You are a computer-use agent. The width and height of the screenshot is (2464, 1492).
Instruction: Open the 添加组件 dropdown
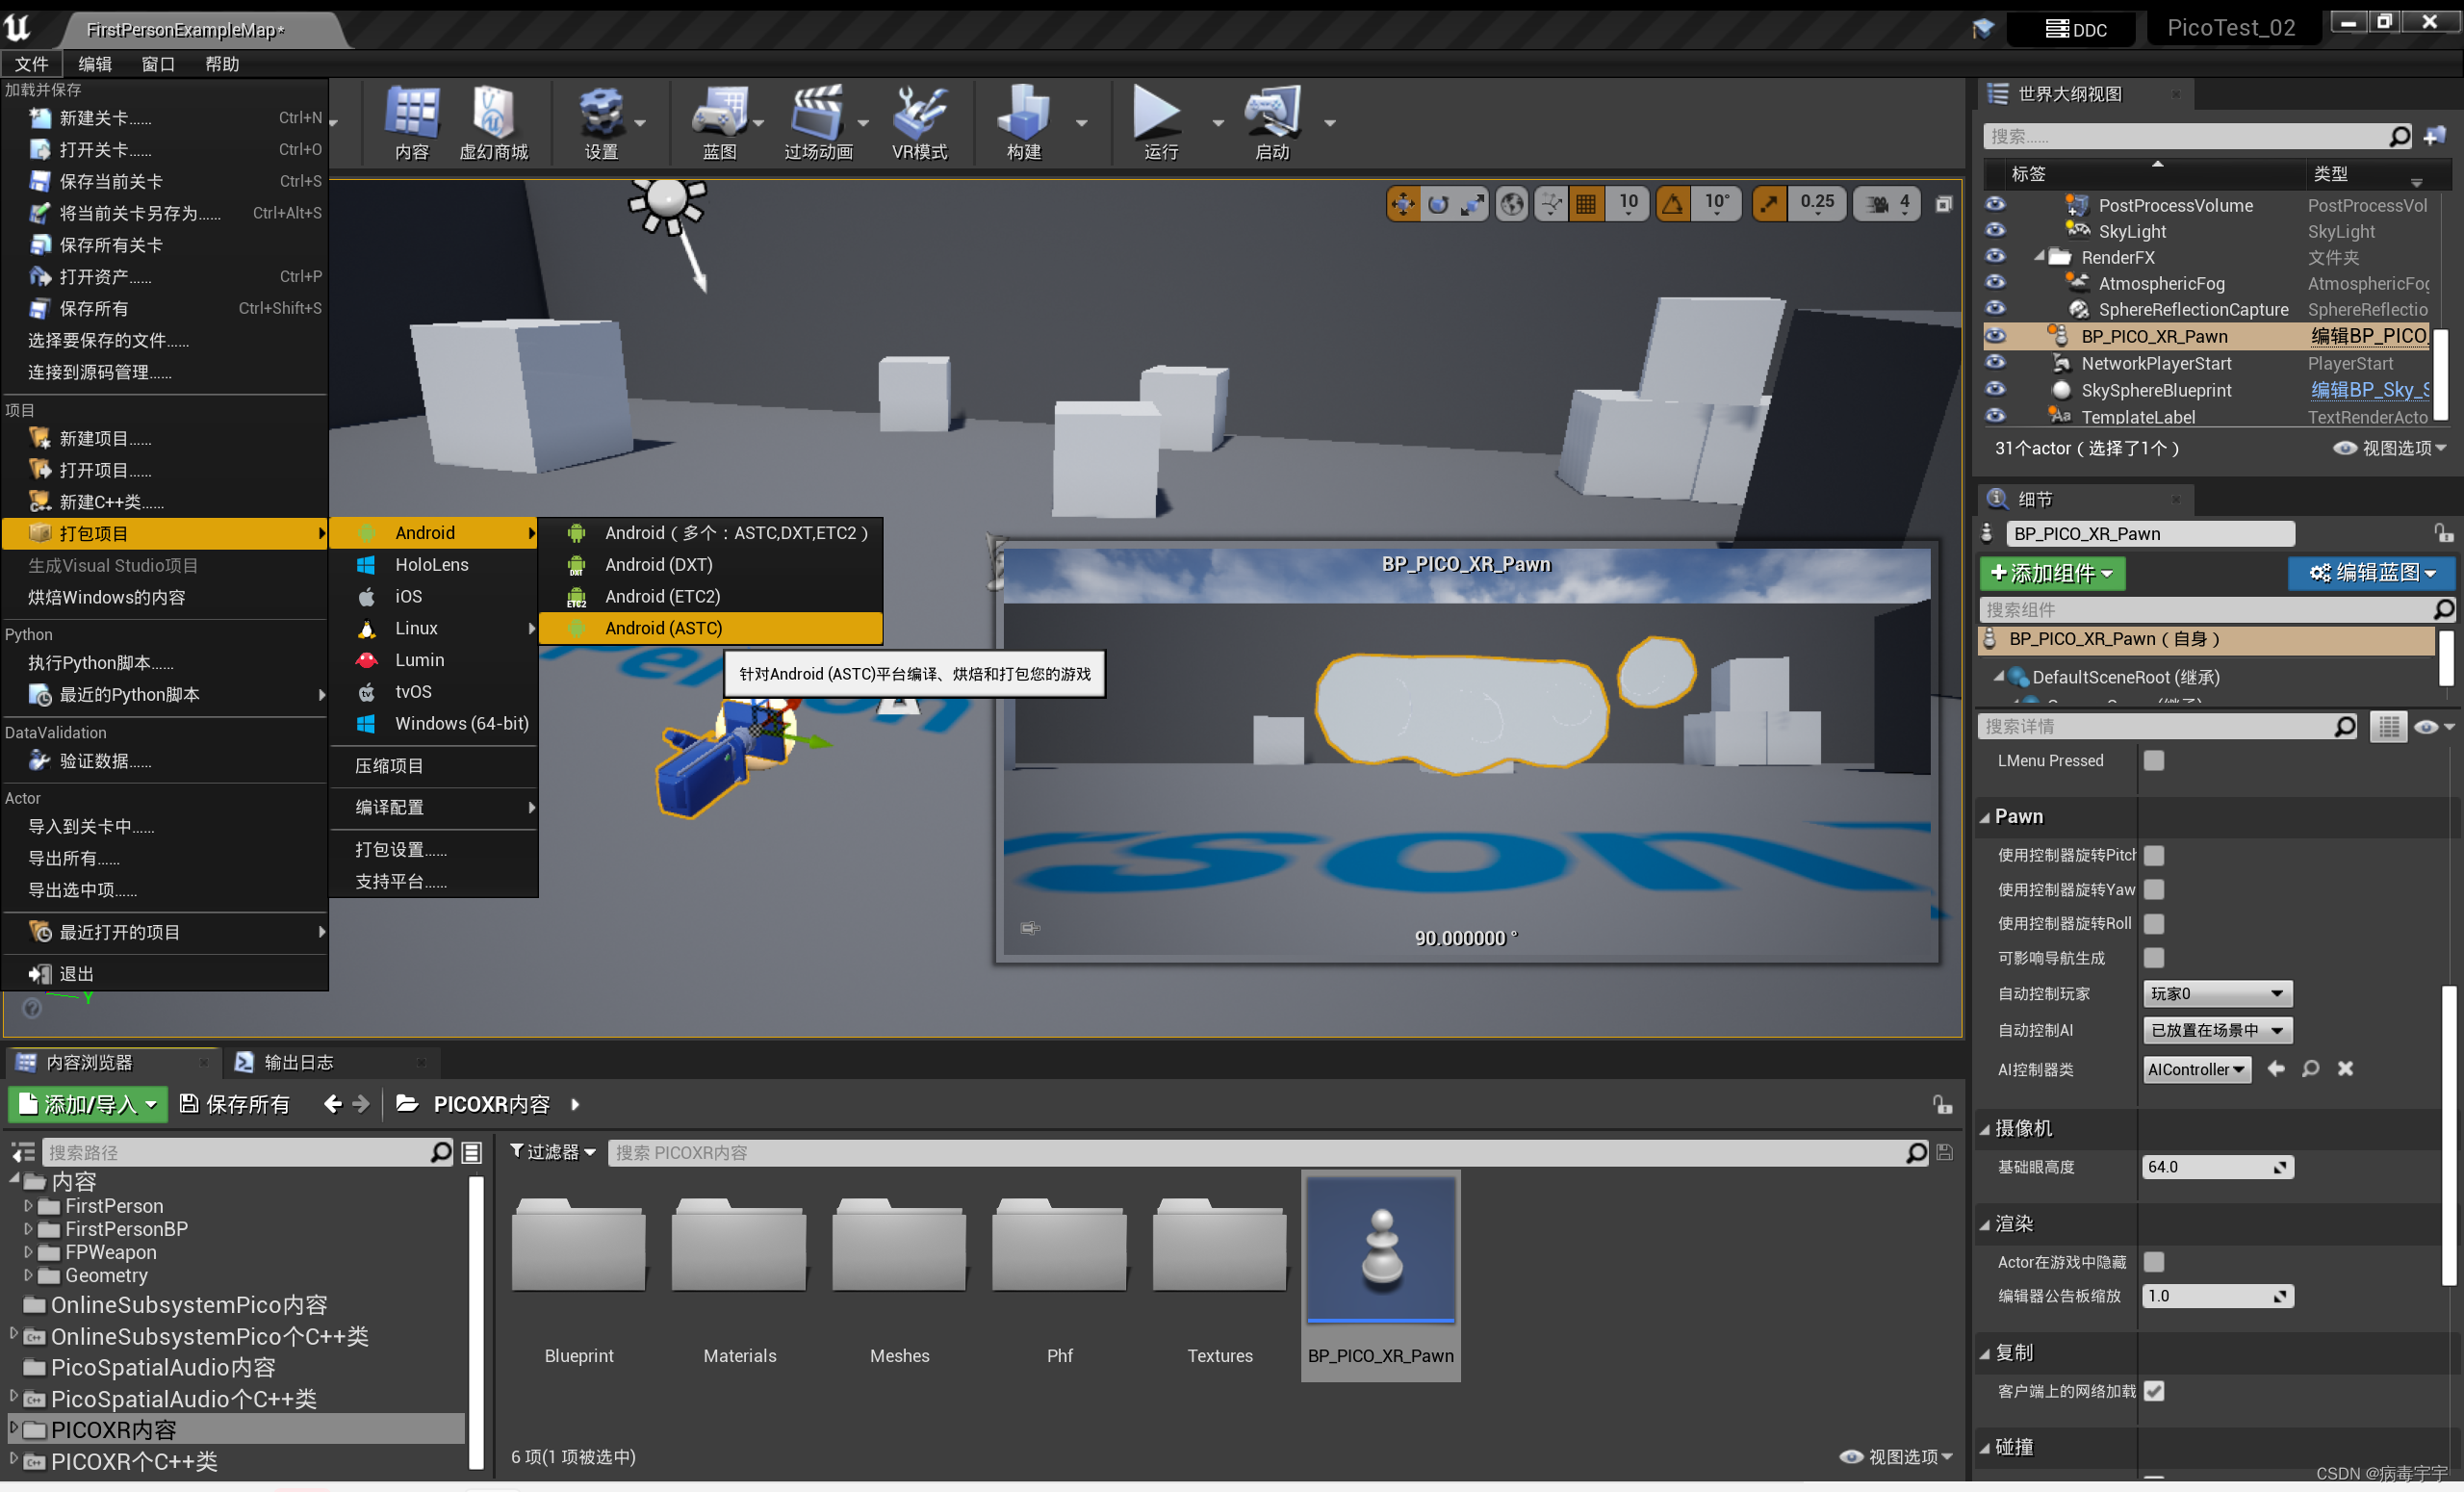[x=2051, y=574]
